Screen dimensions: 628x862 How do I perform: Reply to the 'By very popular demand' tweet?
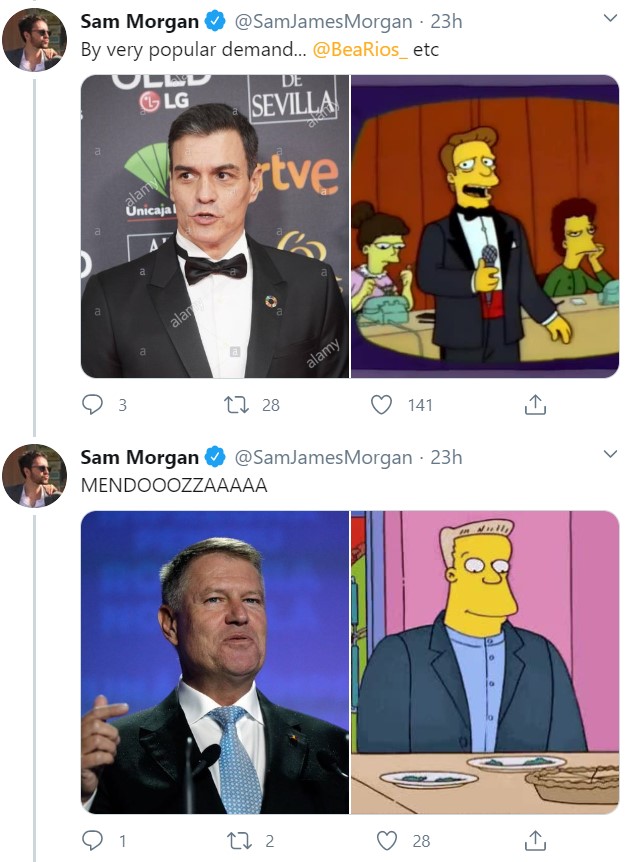93,404
